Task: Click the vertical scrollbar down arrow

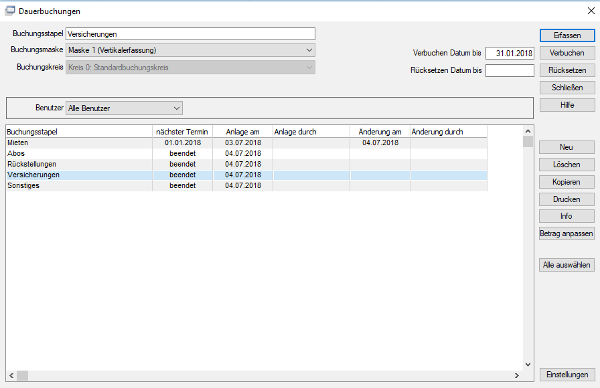Action: click(x=528, y=365)
